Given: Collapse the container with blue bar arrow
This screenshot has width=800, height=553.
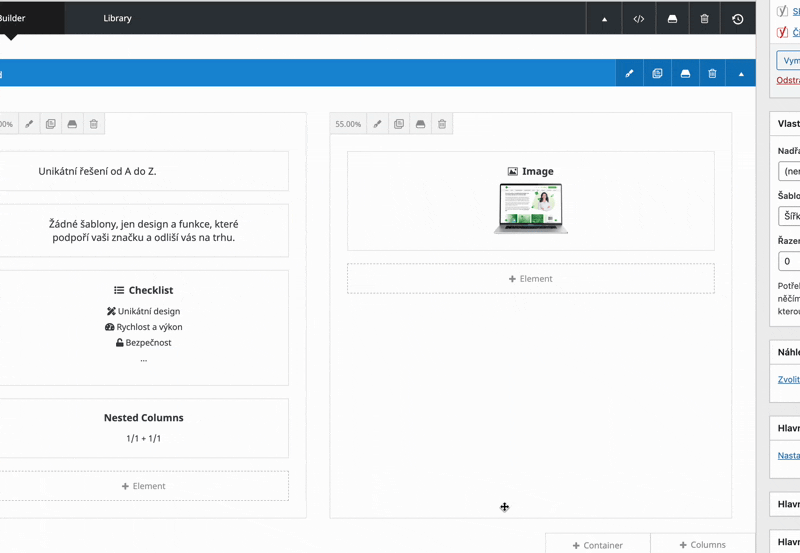Looking at the screenshot, I should tap(741, 74).
